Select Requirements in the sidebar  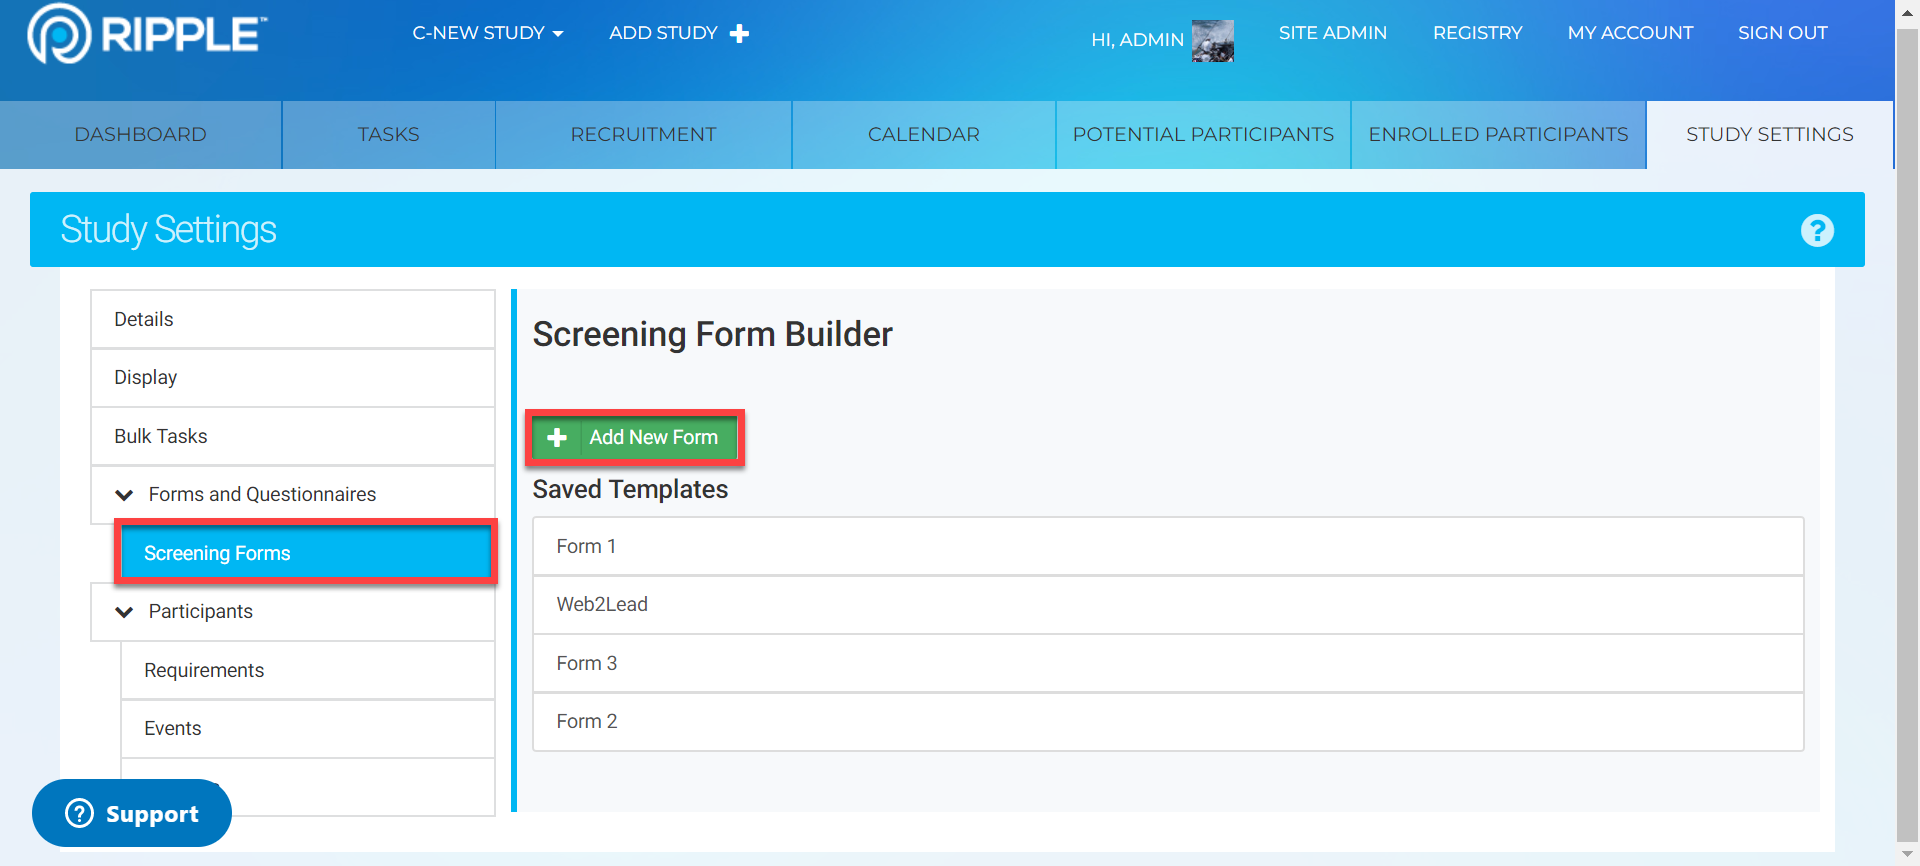[x=204, y=671]
